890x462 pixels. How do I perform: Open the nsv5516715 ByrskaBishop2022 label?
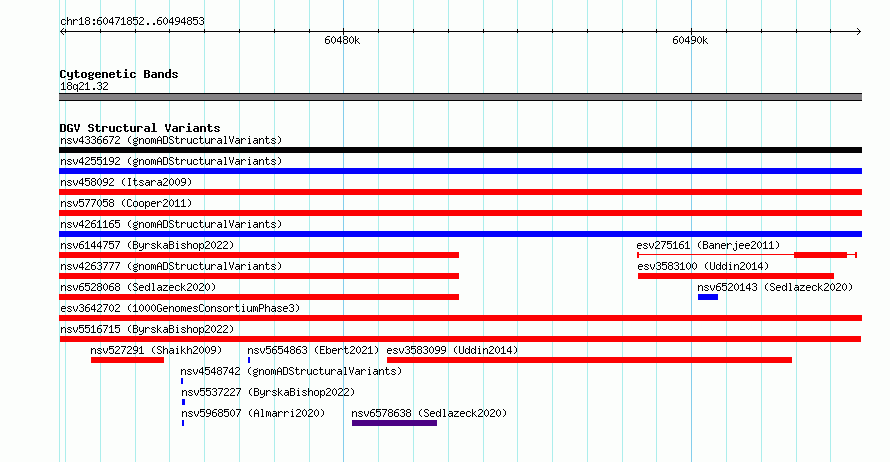click(147, 329)
